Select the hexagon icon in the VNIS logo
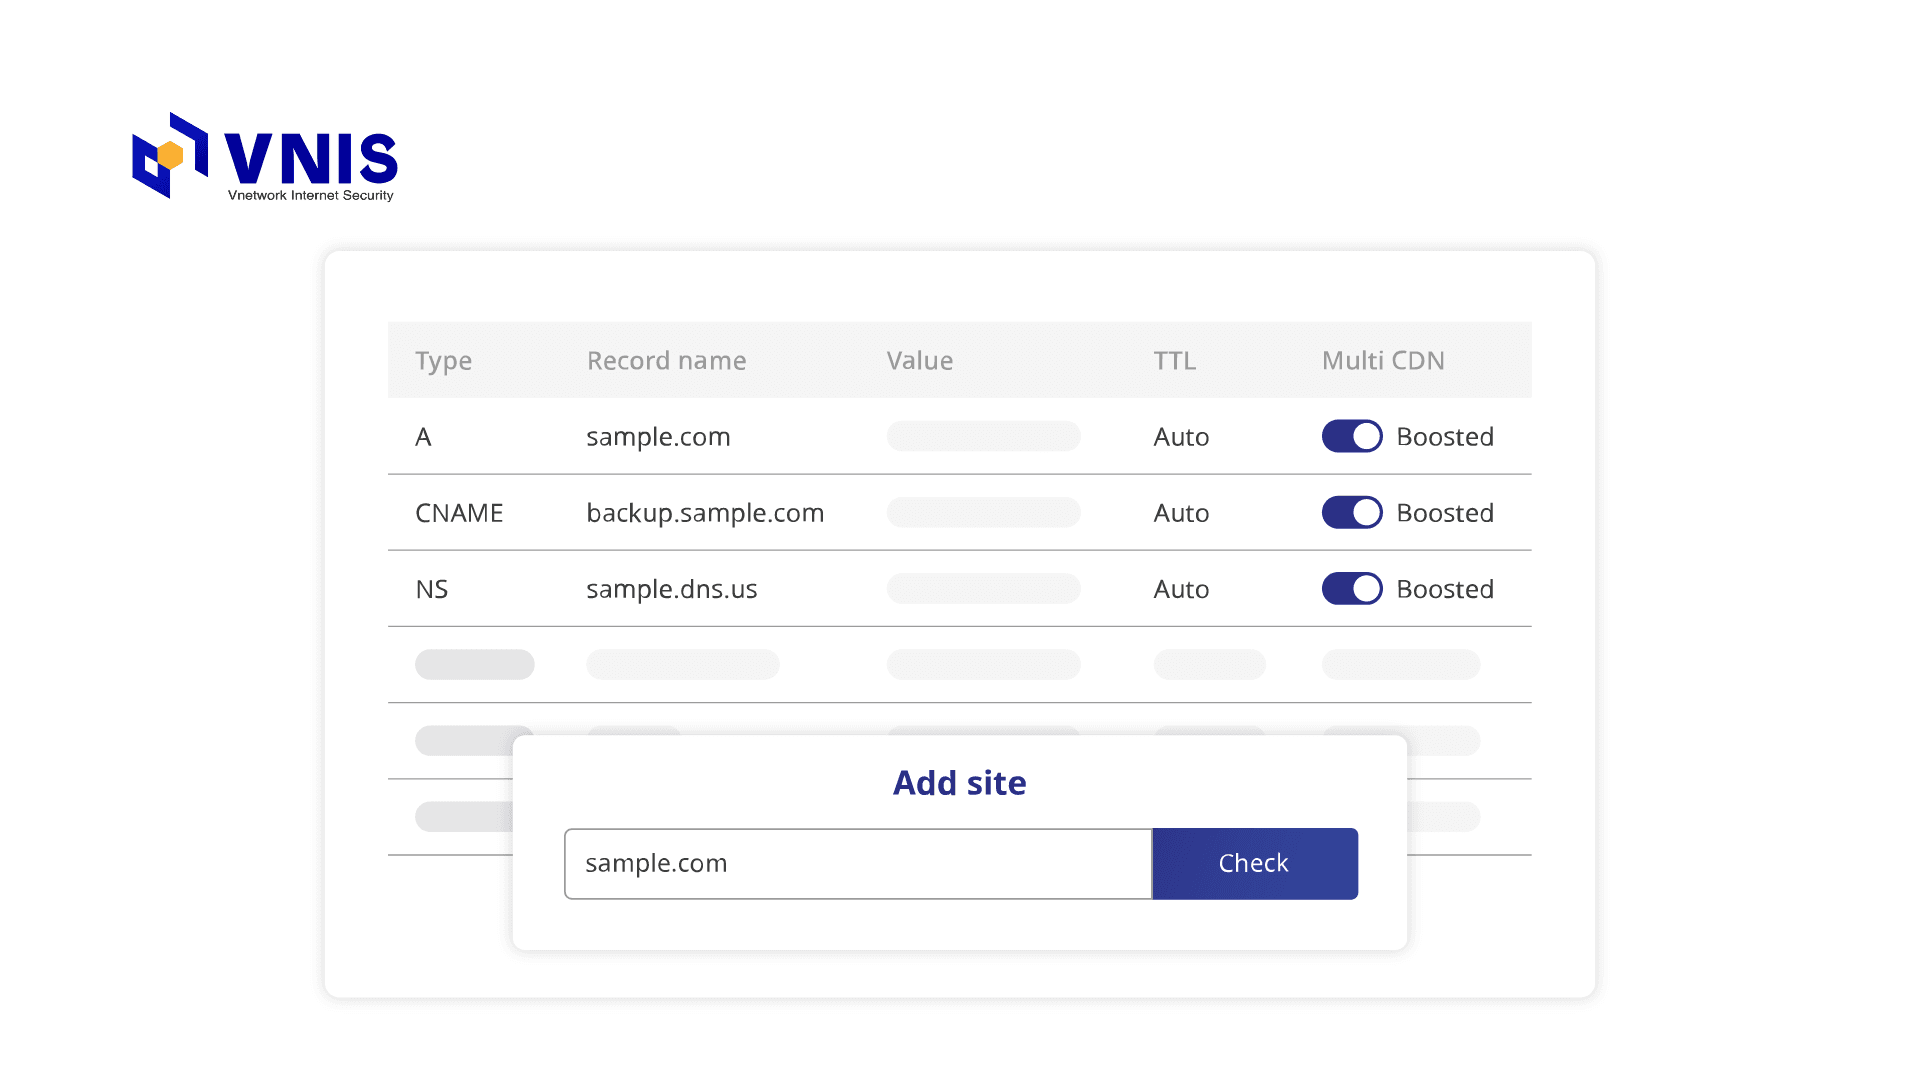The height and width of the screenshot is (1080, 1920). 168,155
